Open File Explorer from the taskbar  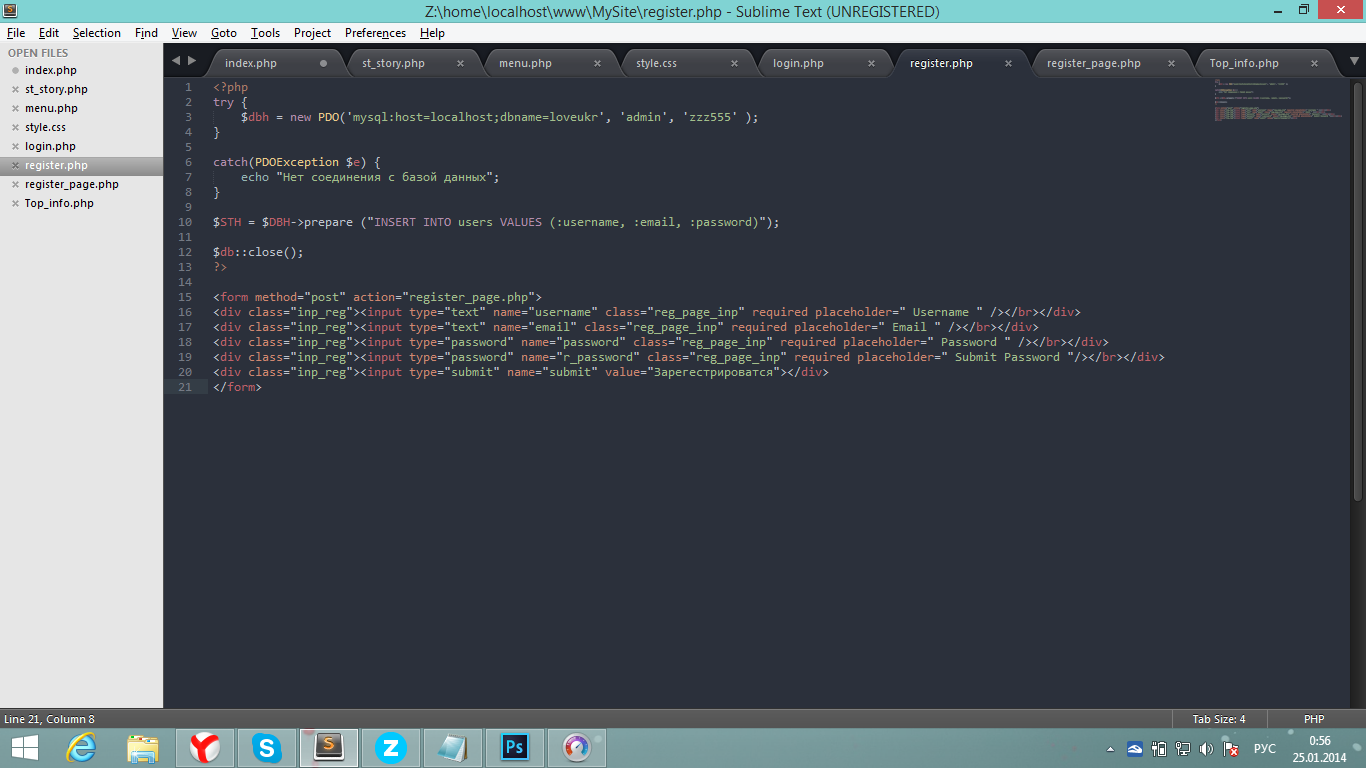click(x=143, y=747)
